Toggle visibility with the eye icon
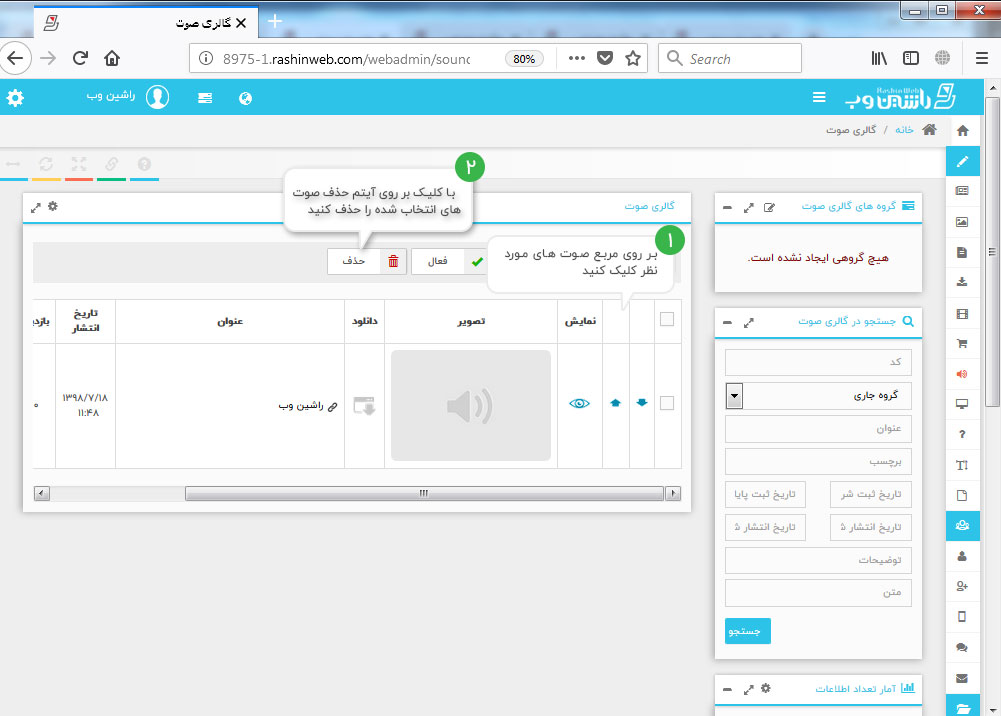Viewport: 1001px width, 716px height. tap(579, 404)
